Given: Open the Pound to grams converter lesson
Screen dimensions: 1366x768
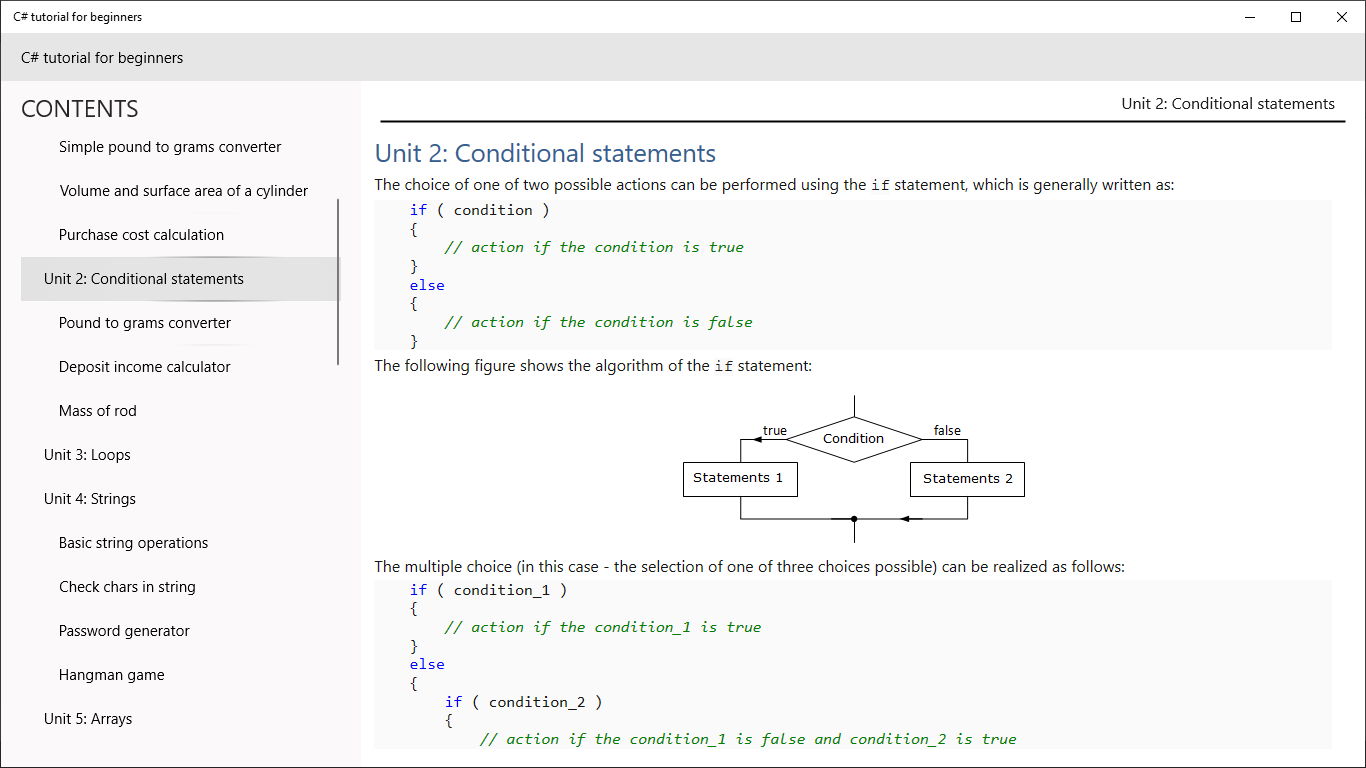Looking at the screenshot, I should [145, 323].
